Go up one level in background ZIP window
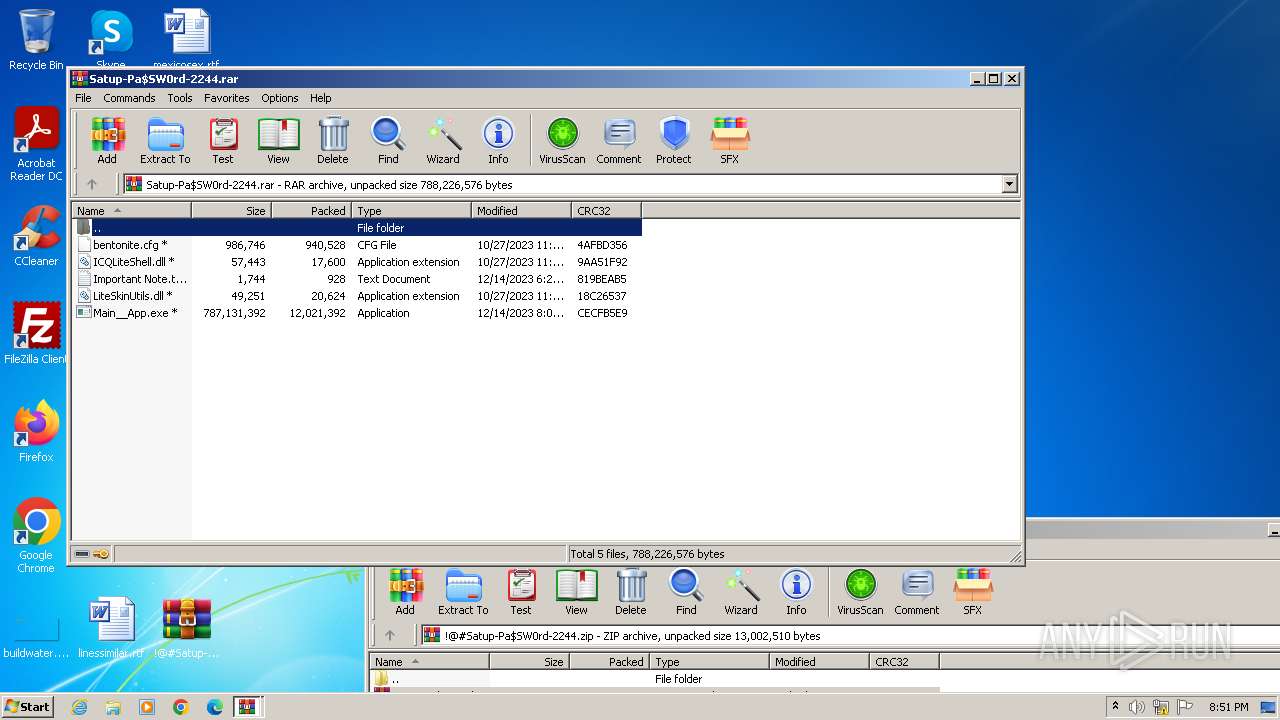This screenshot has width=1280, height=720. tap(390, 635)
